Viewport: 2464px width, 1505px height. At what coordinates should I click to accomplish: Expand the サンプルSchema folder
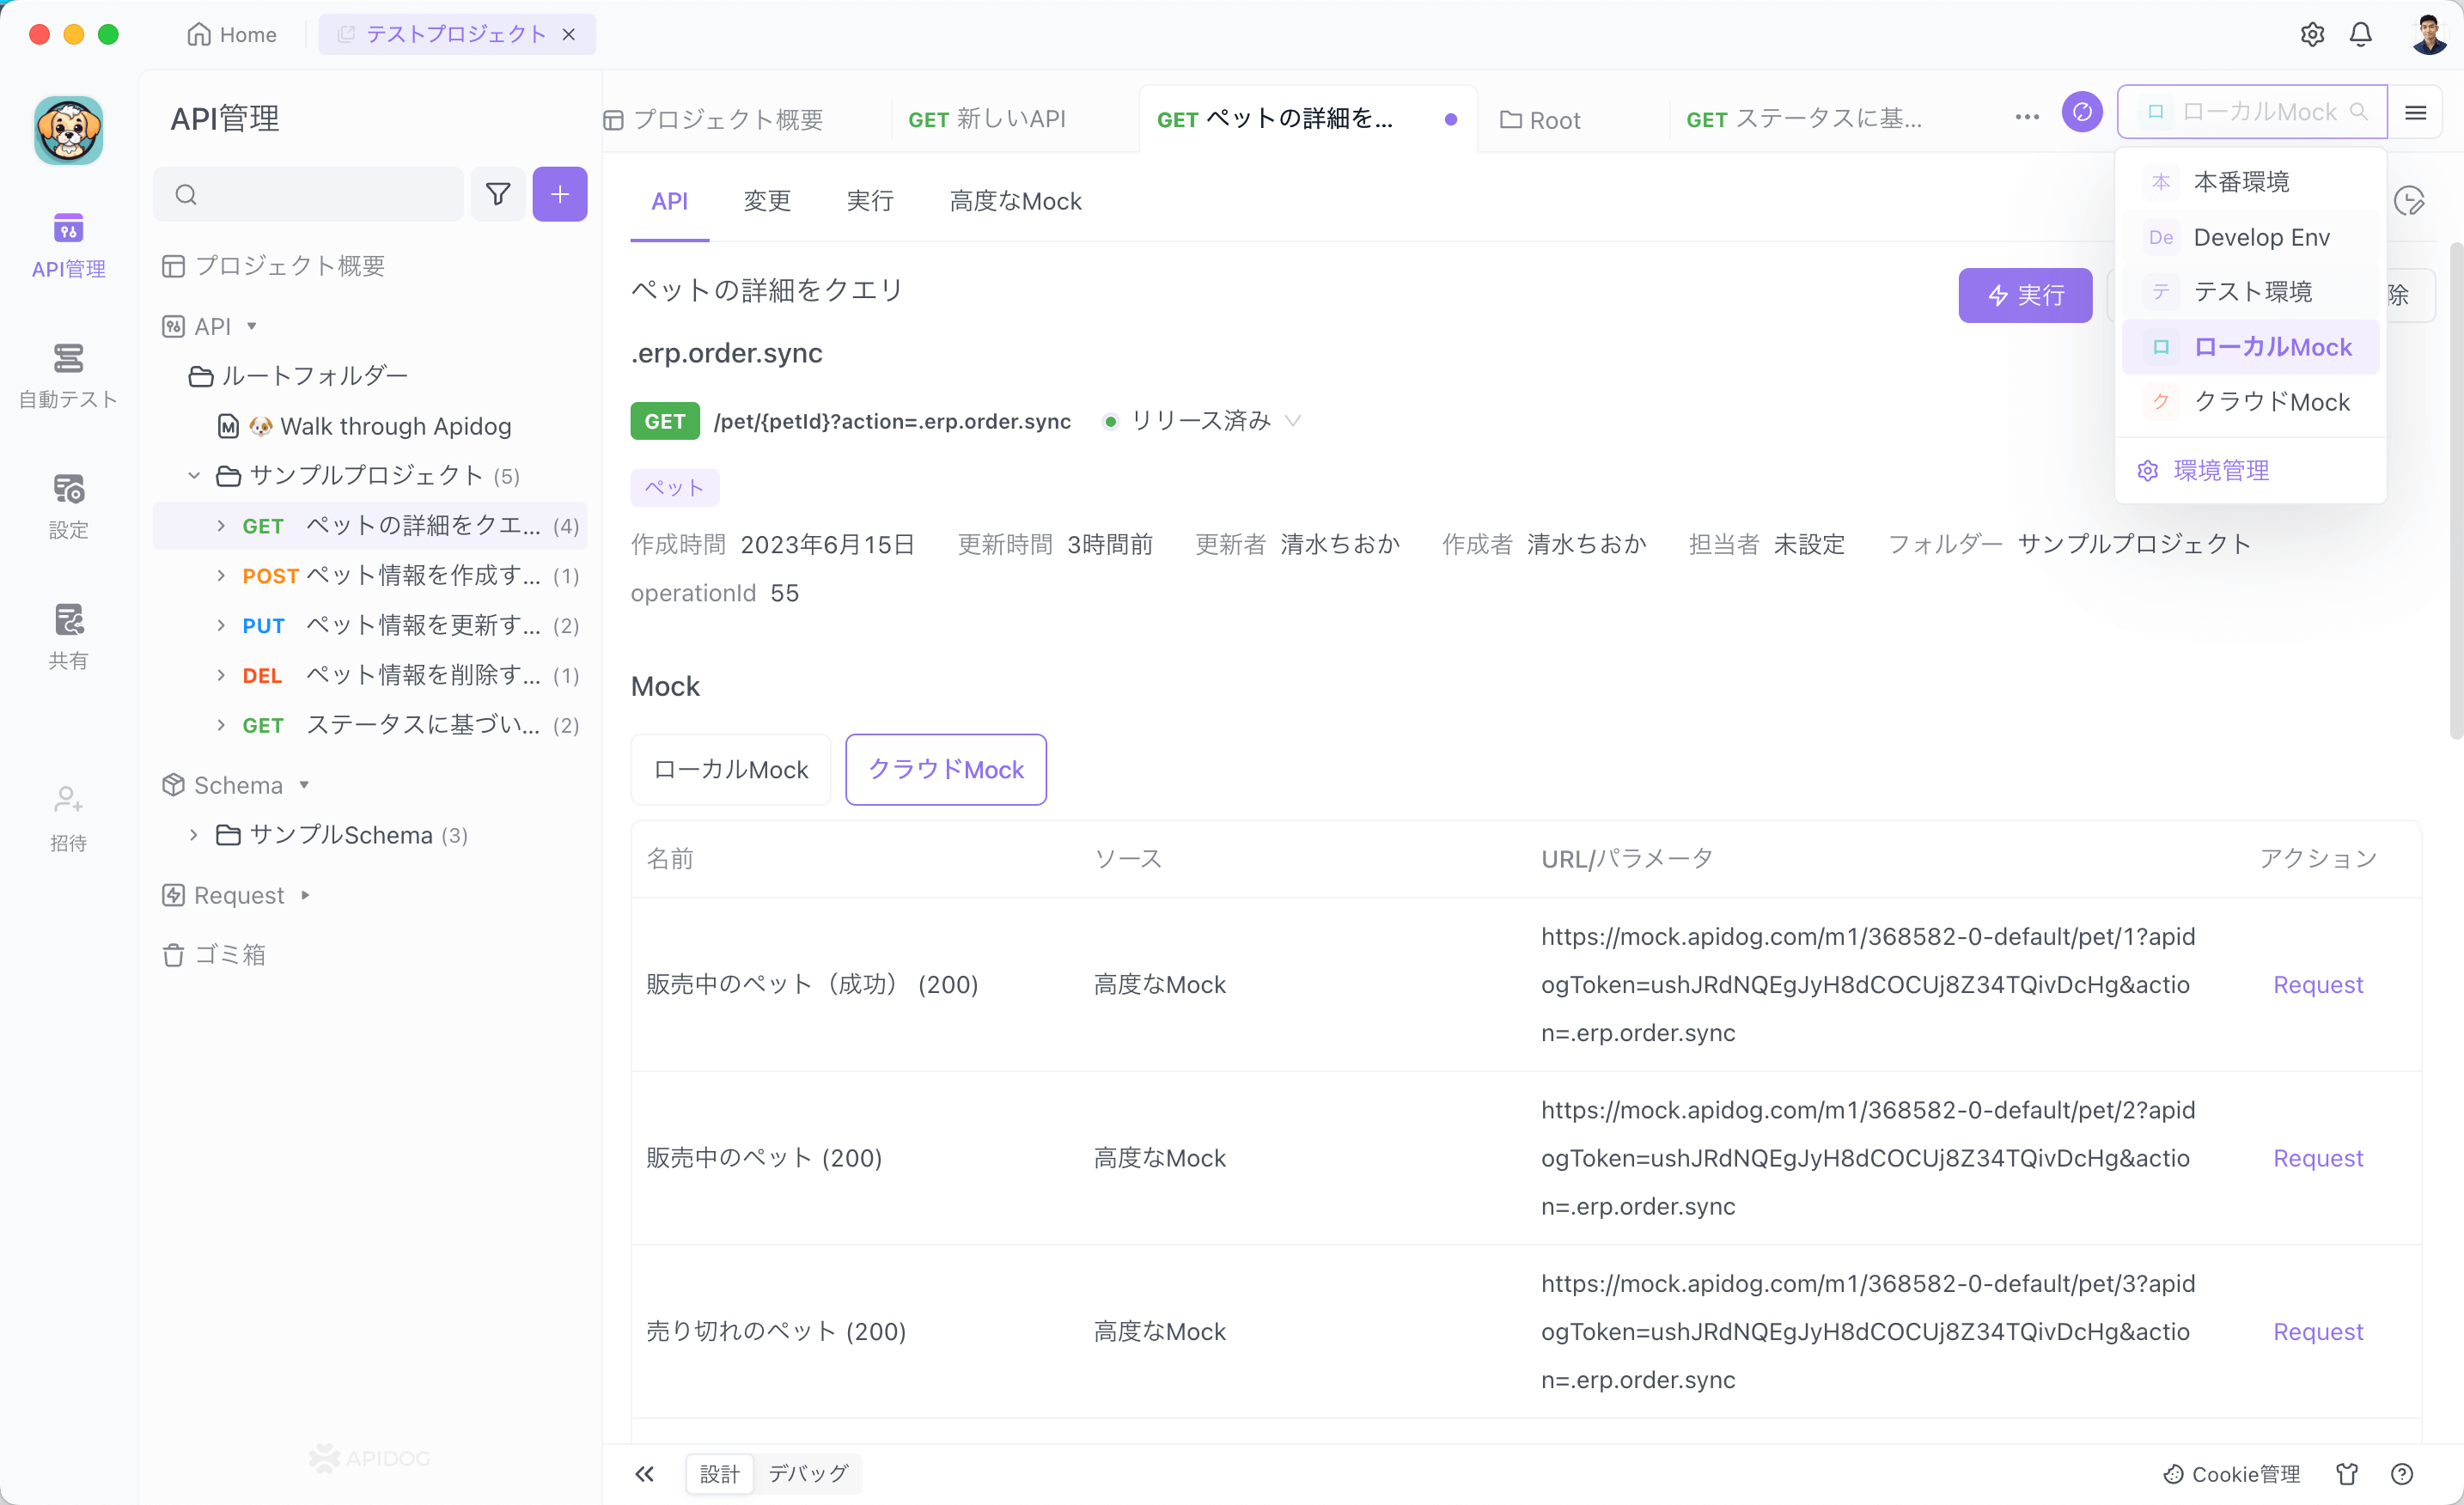(194, 835)
